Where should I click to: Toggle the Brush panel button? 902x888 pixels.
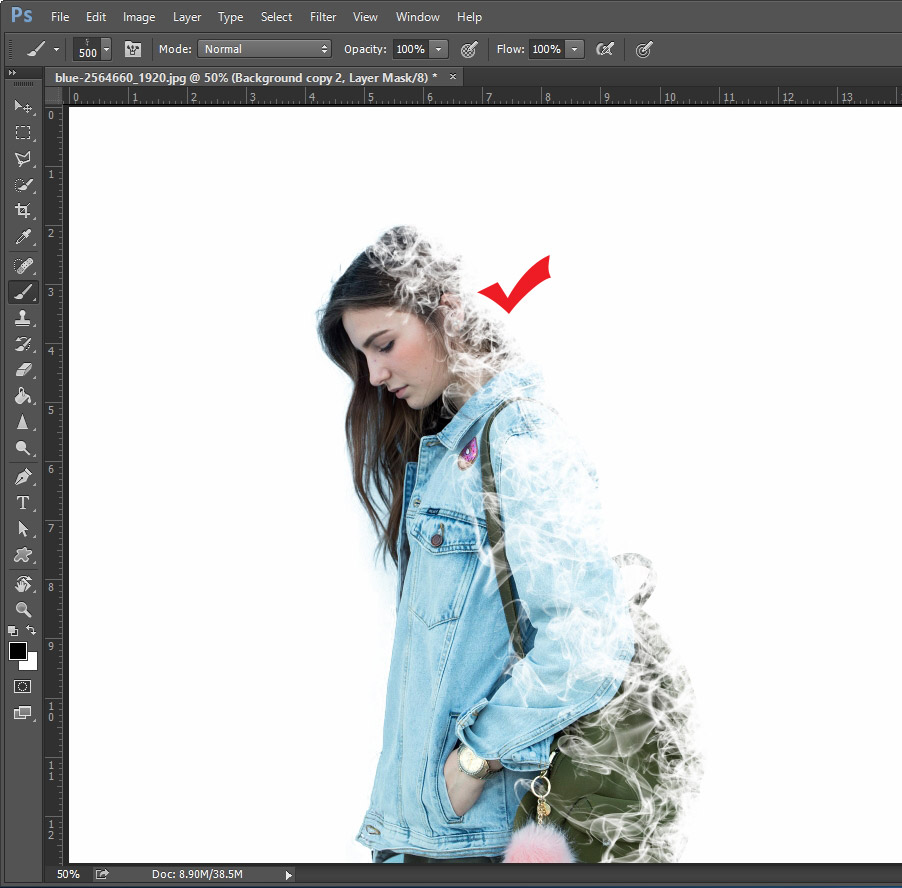coord(133,49)
